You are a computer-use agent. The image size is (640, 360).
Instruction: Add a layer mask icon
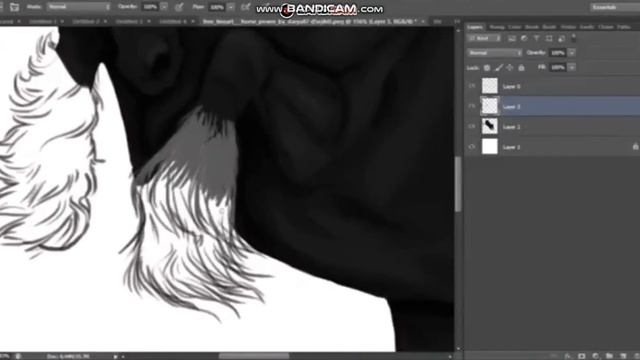click(x=582, y=356)
